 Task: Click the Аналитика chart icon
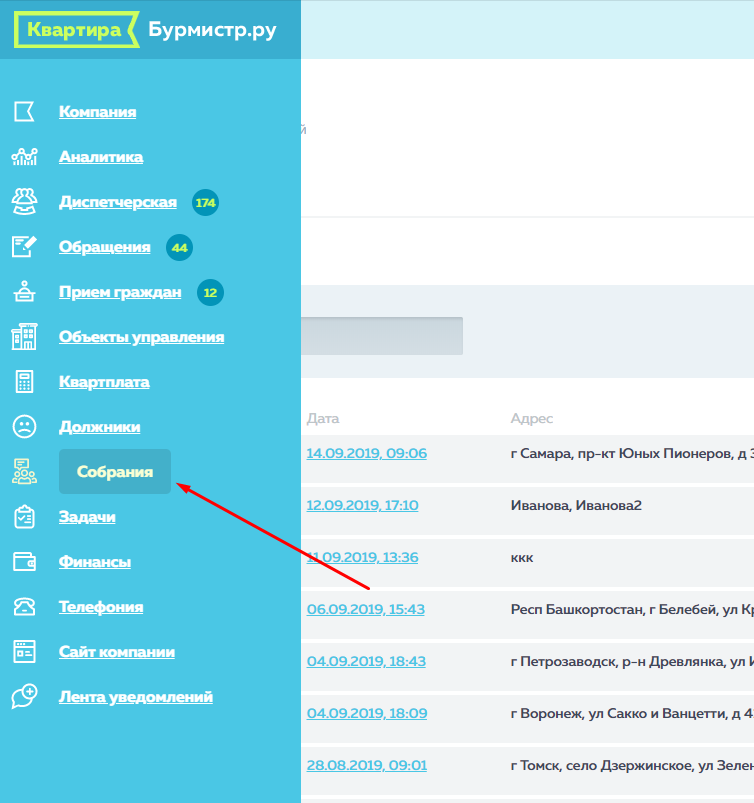24,157
